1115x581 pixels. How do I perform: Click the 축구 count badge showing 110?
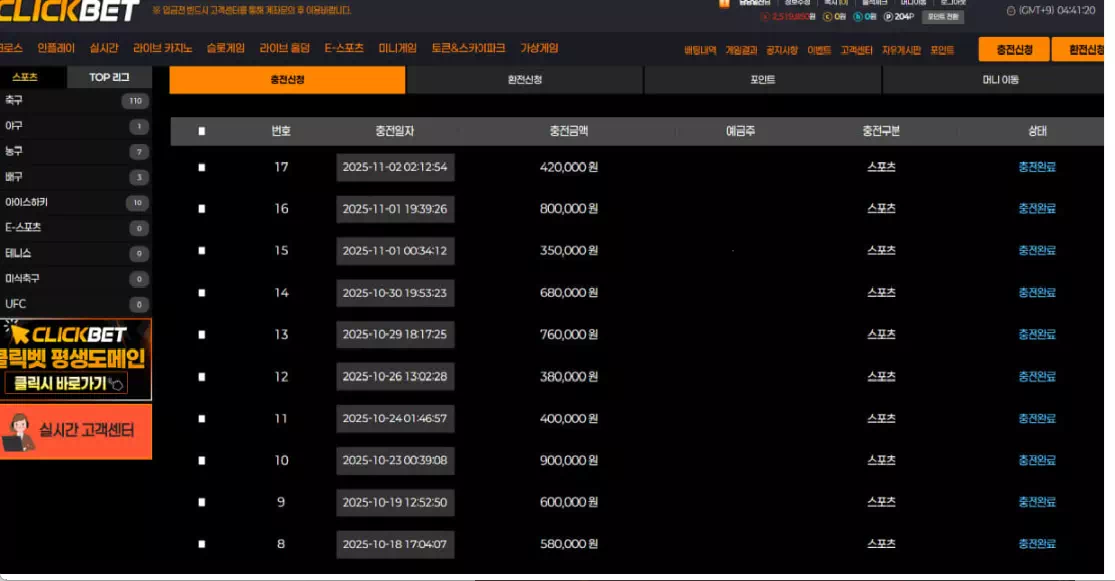click(134, 101)
